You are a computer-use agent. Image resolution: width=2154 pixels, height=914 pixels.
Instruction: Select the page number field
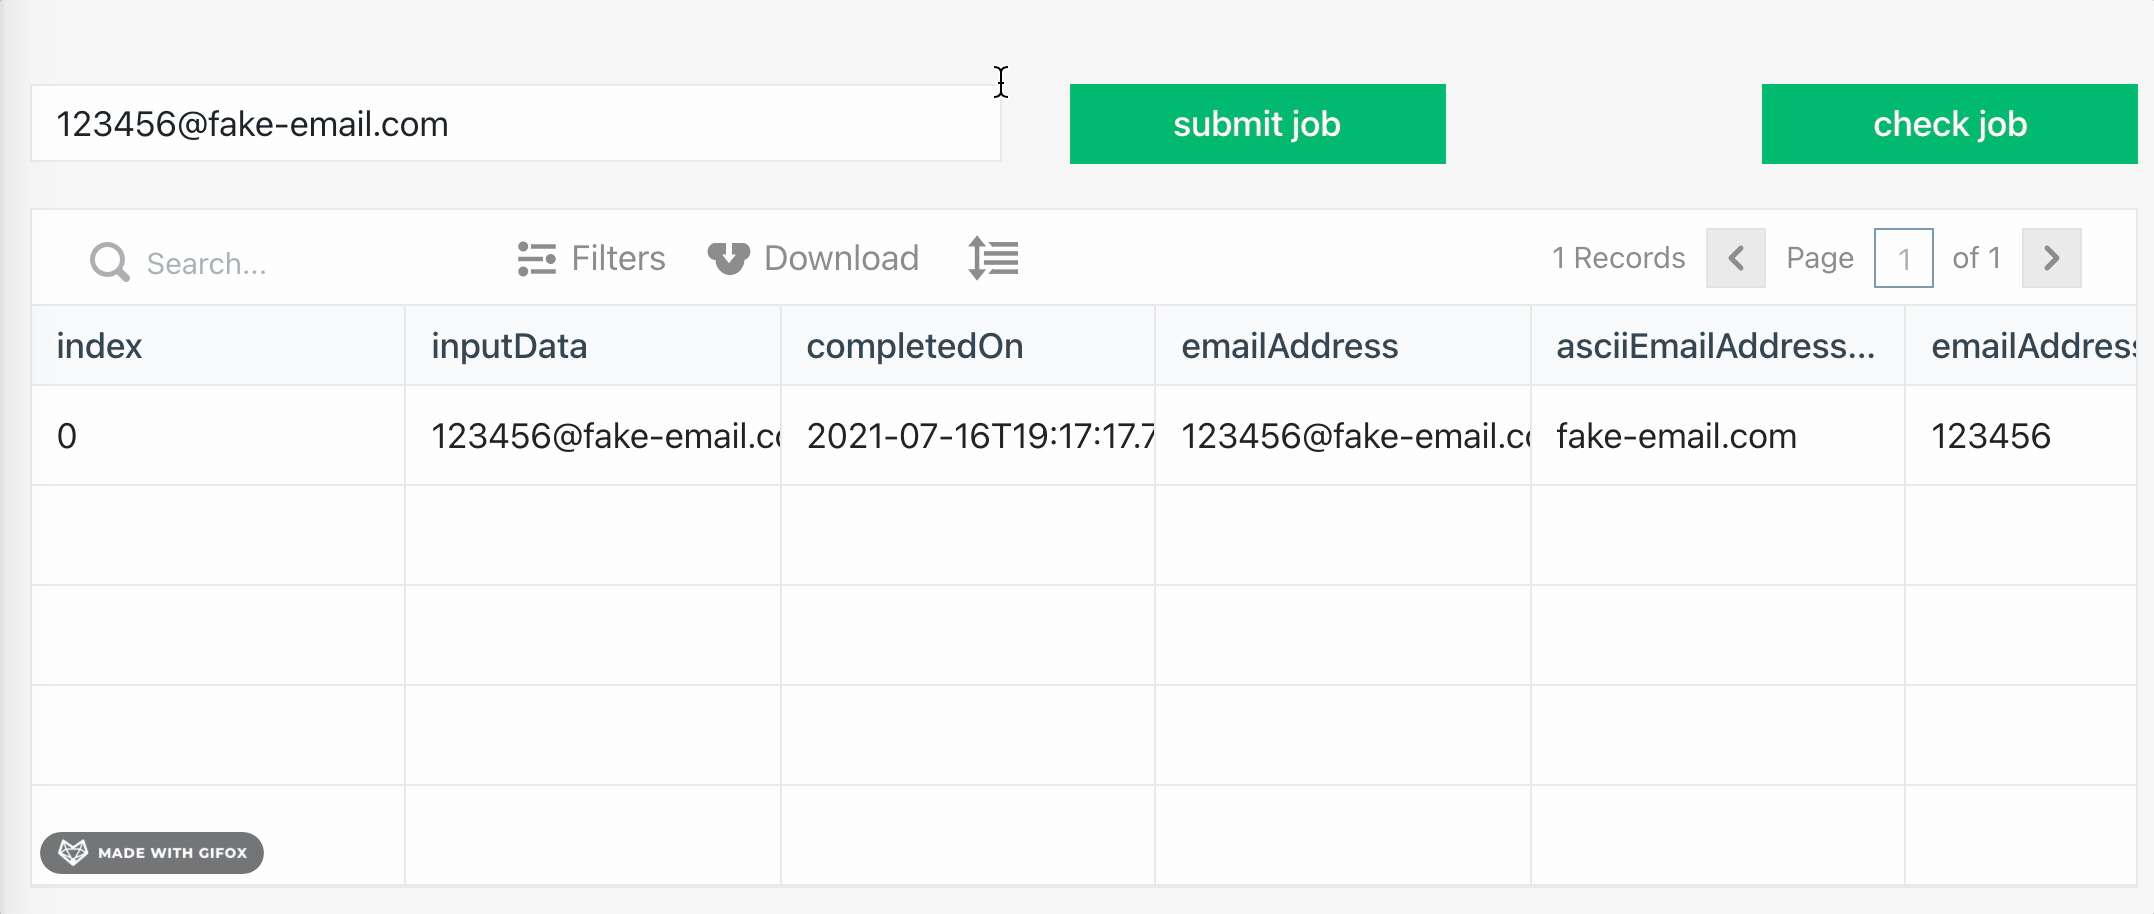[x=1903, y=259]
